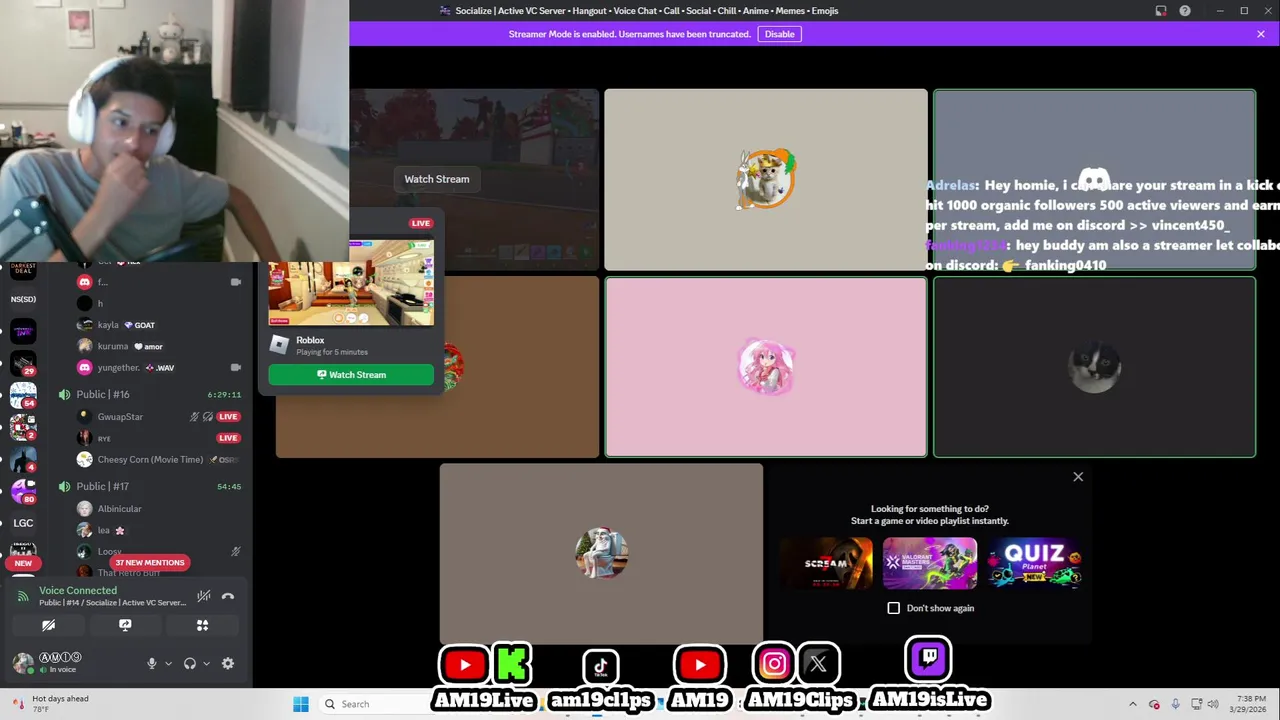The height and width of the screenshot is (720, 1280).
Task: Expand the headphone output options arrow
Action: 206,663
